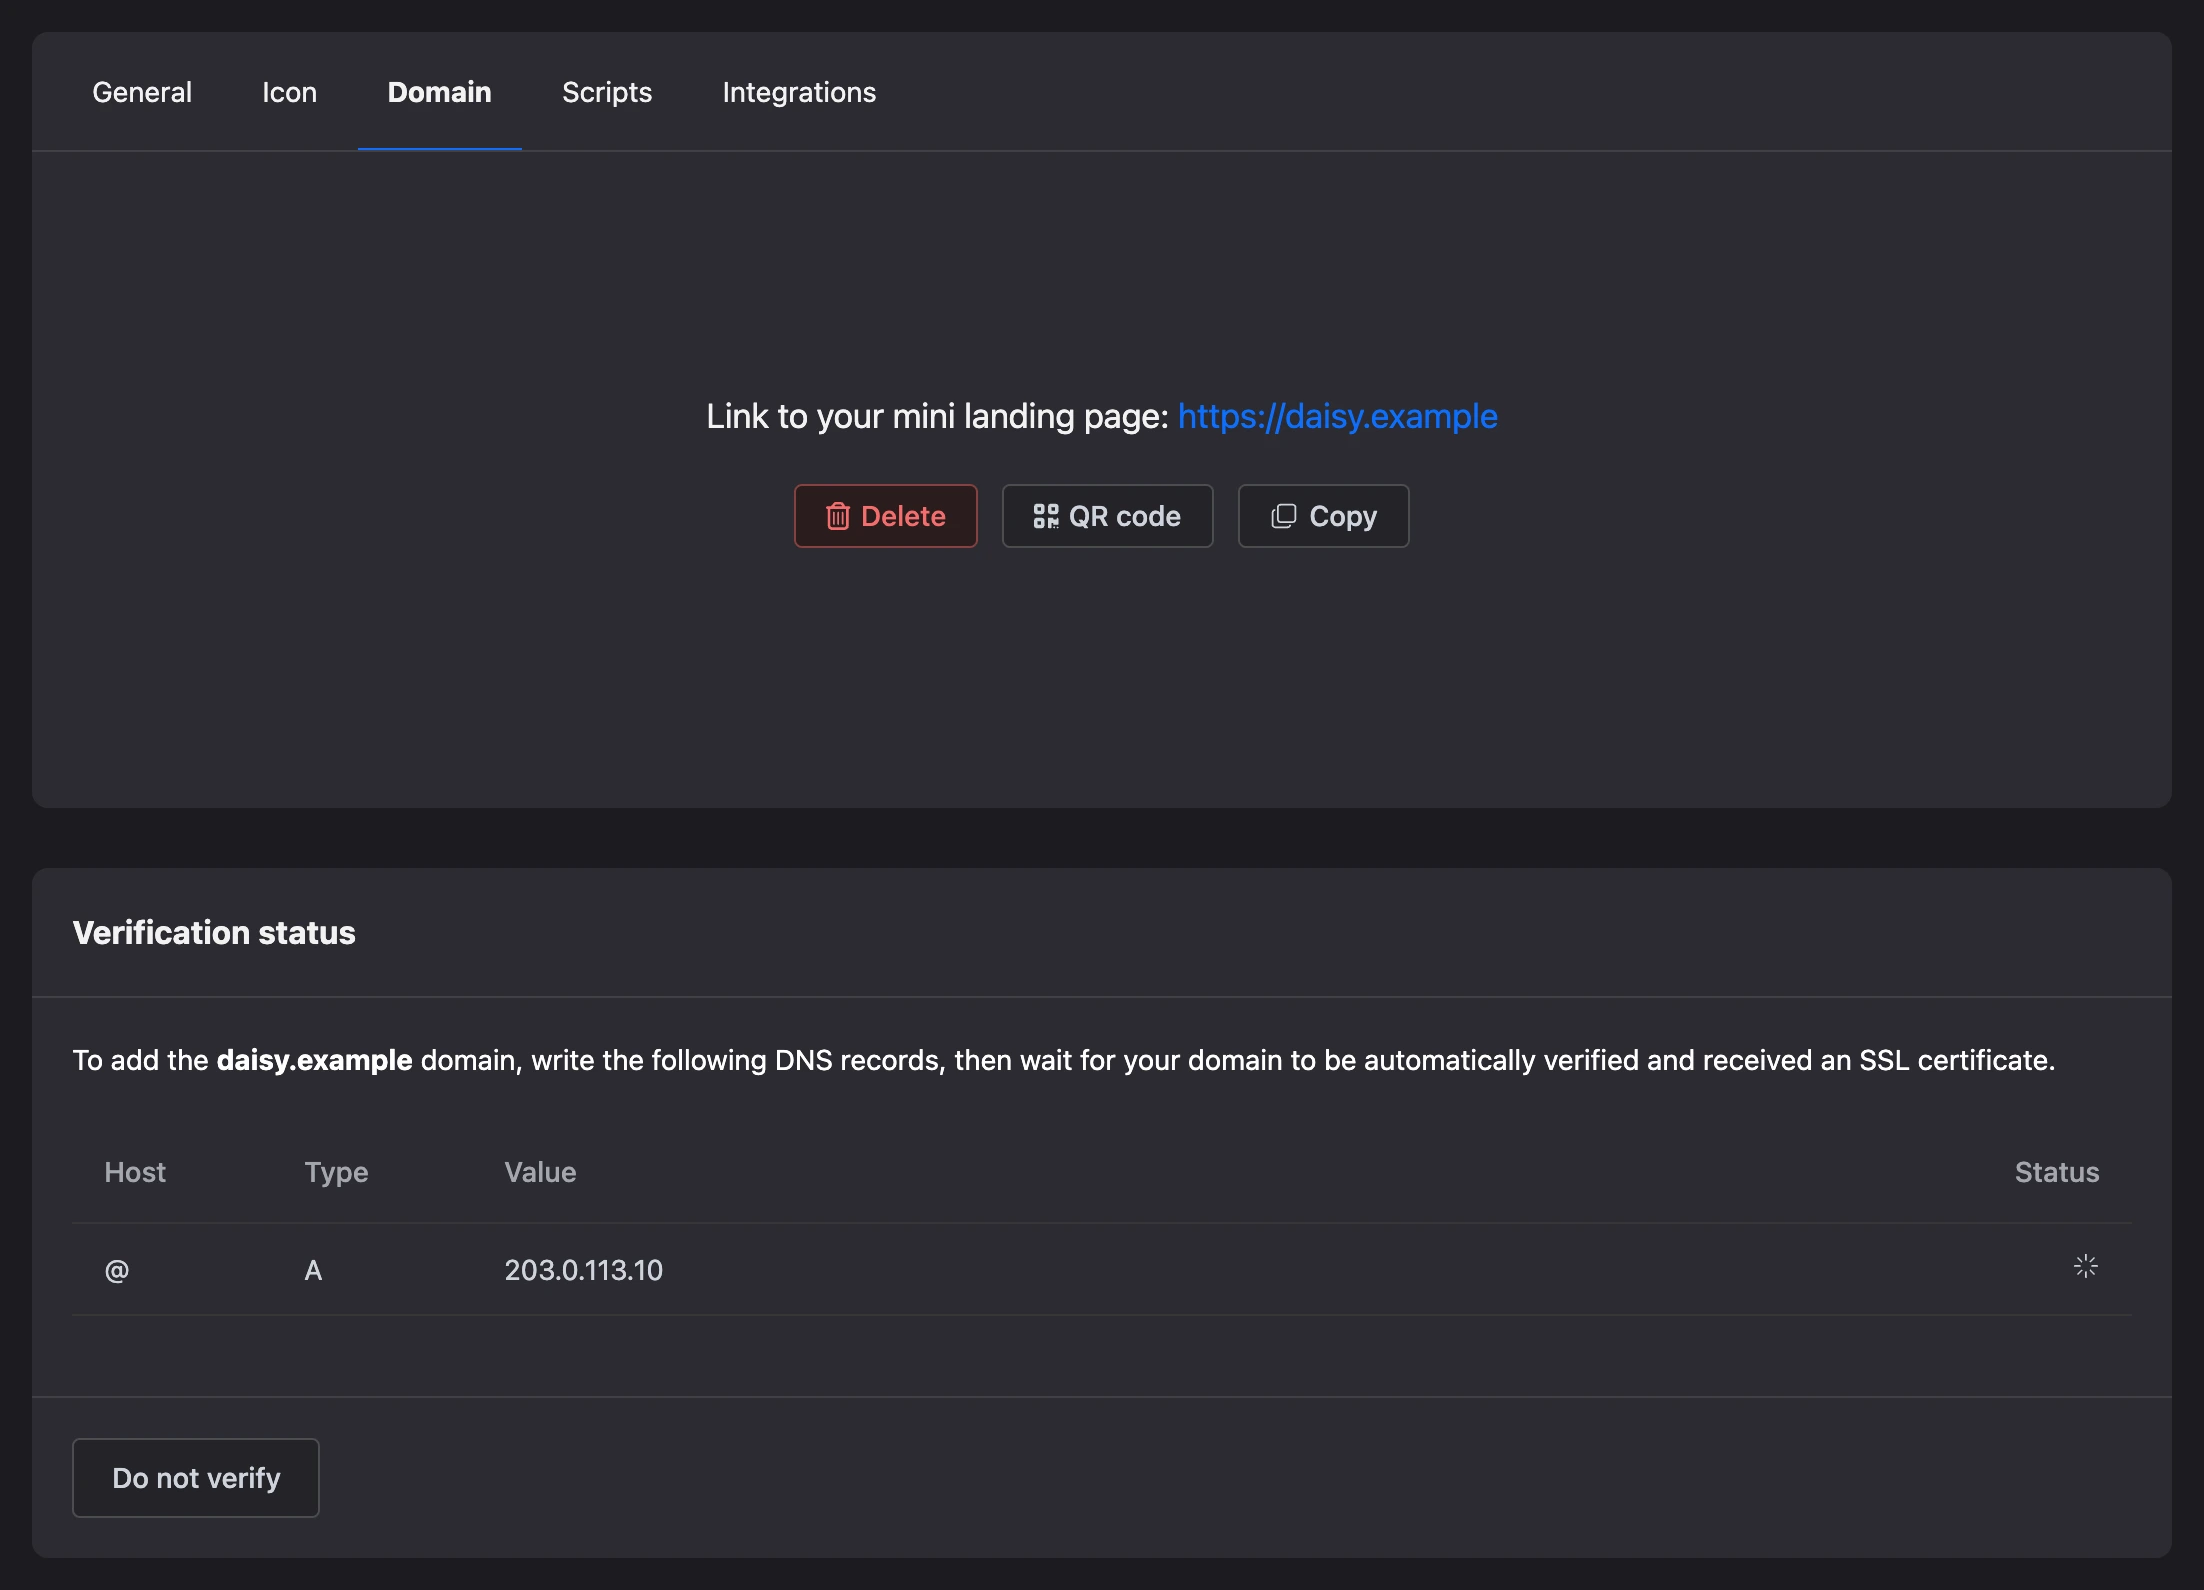The image size is (2204, 1590).
Task: Select the Domain tab
Action: click(439, 92)
